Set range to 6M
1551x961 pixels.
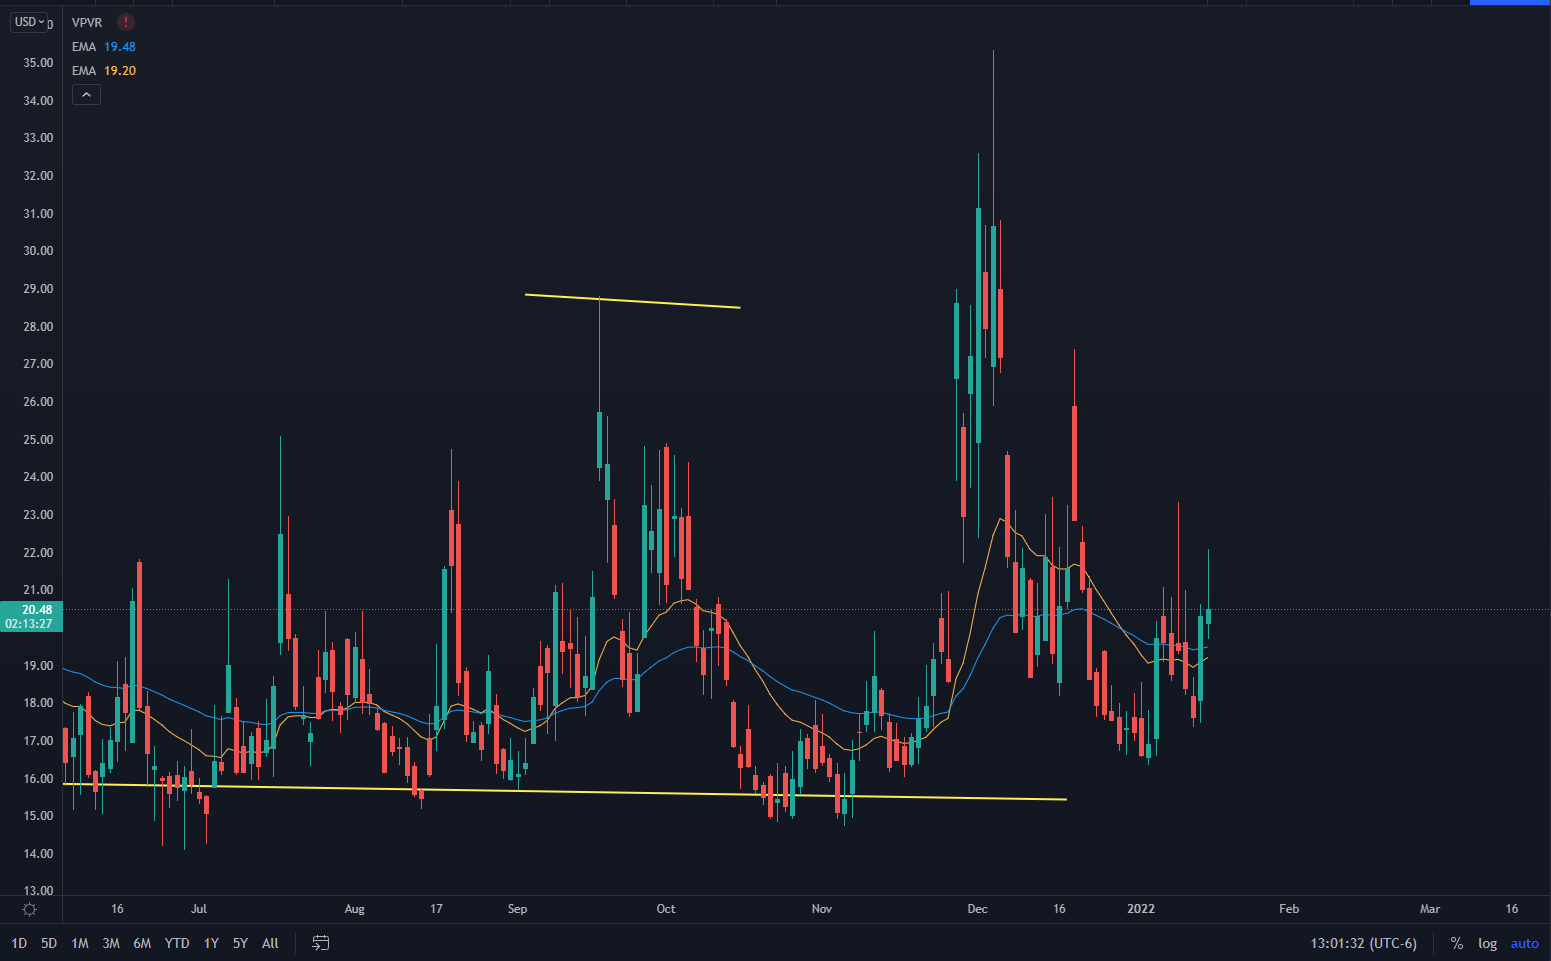pyautogui.click(x=142, y=943)
